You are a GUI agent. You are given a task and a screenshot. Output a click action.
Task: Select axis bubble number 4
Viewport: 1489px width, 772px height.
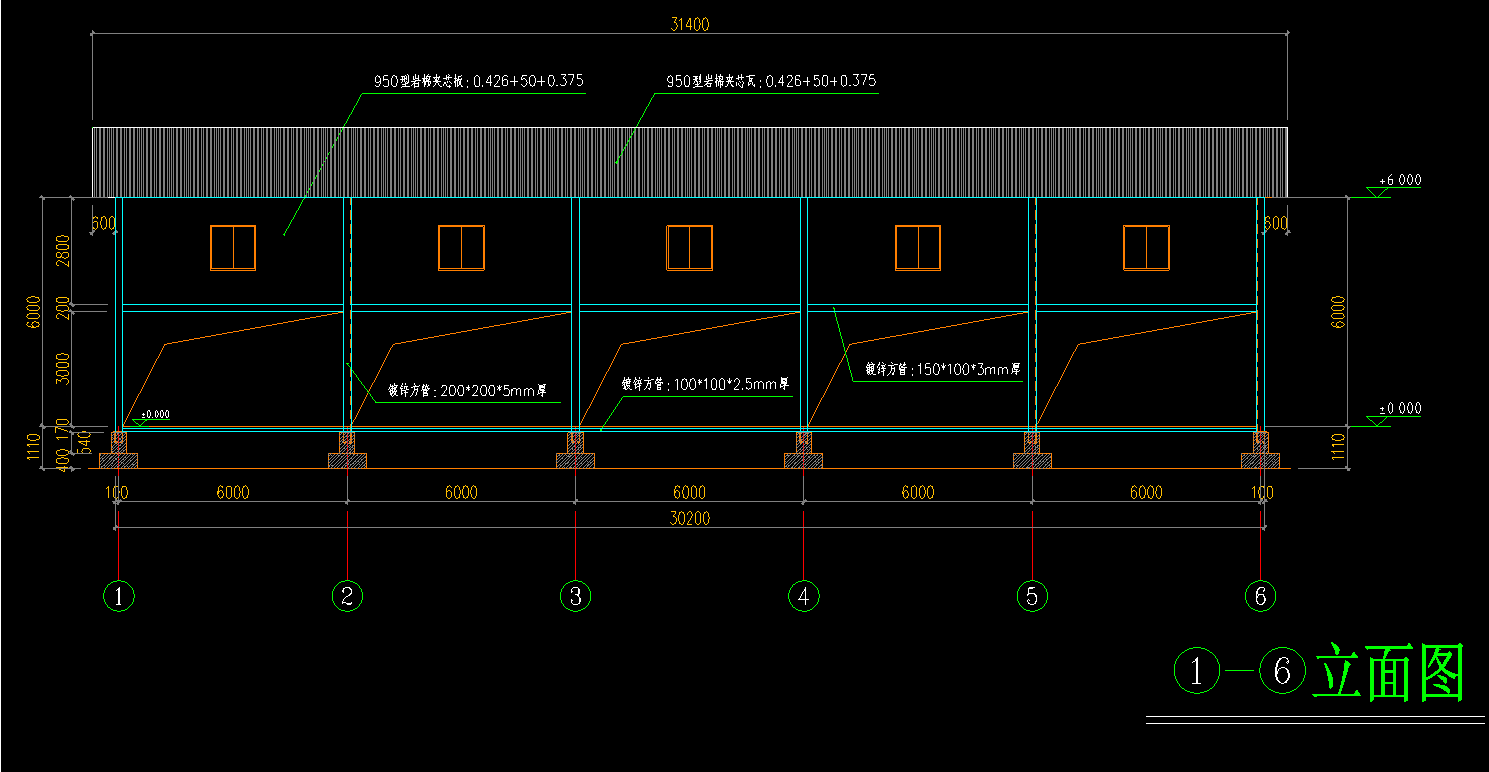[803, 597]
